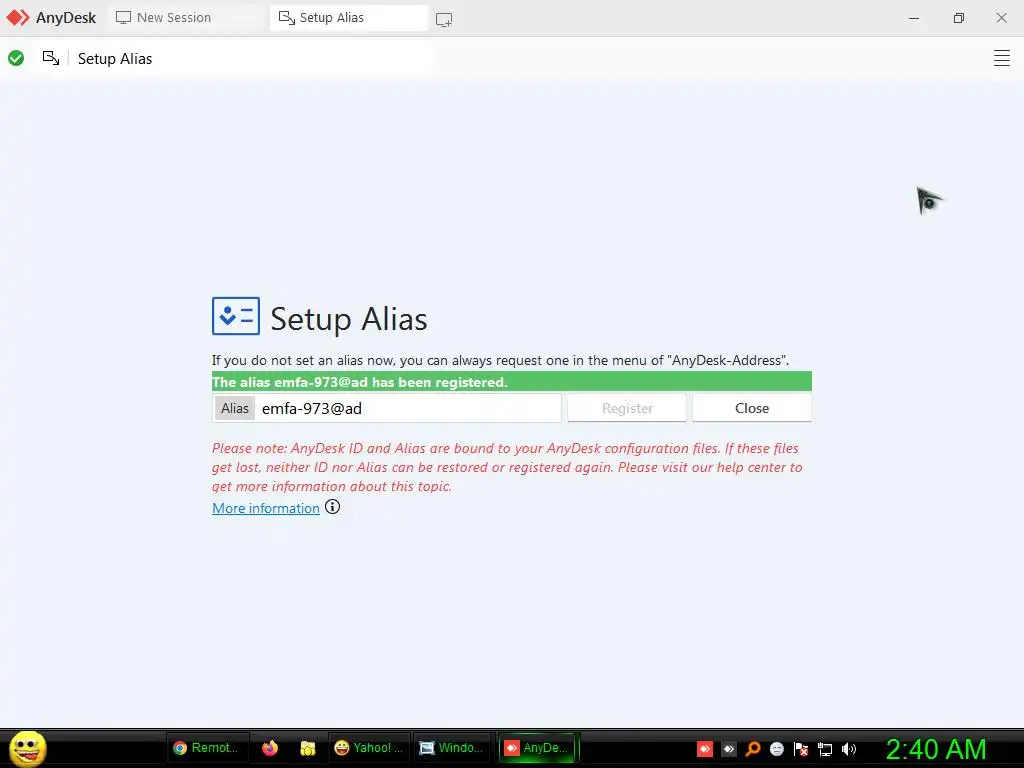Click the green alias registered message
This screenshot has width=1024, height=768.
tap(511, 381)
